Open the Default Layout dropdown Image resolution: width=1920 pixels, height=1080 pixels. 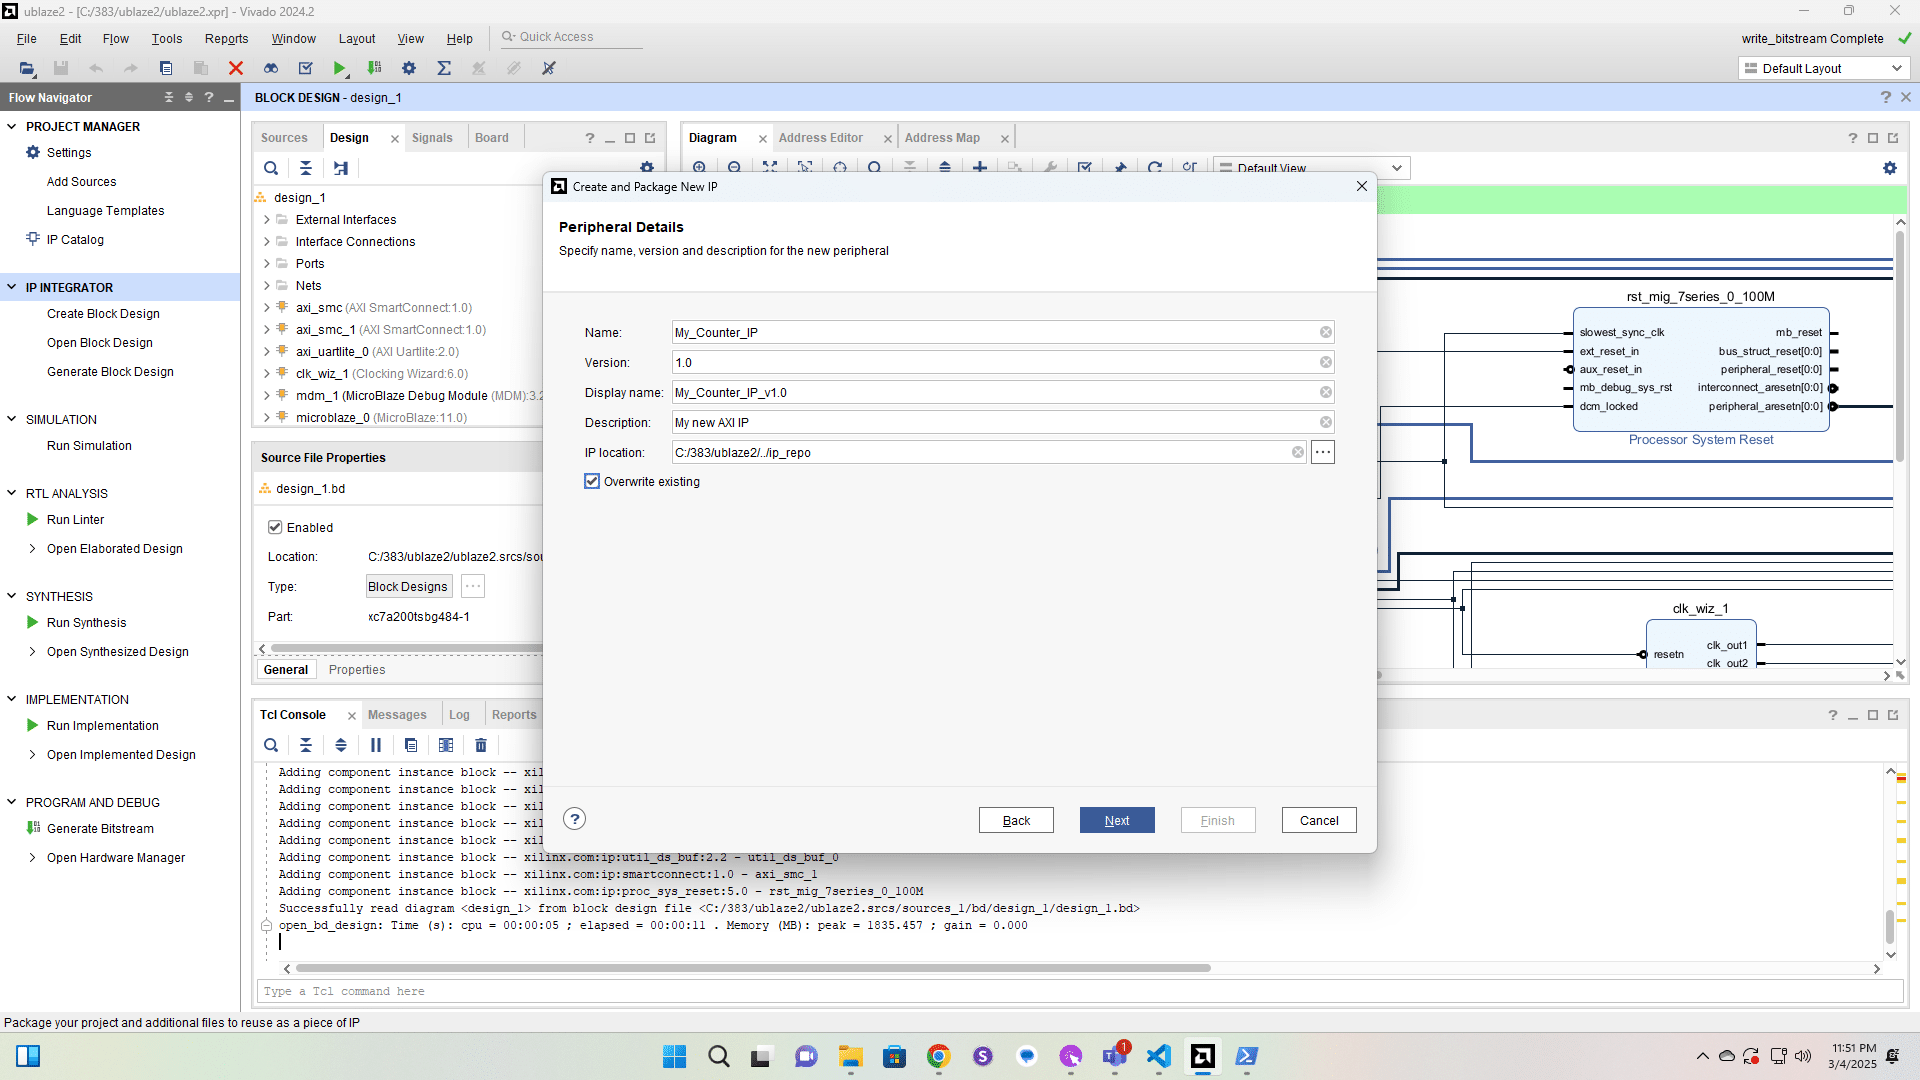[x=1824, y=68]
